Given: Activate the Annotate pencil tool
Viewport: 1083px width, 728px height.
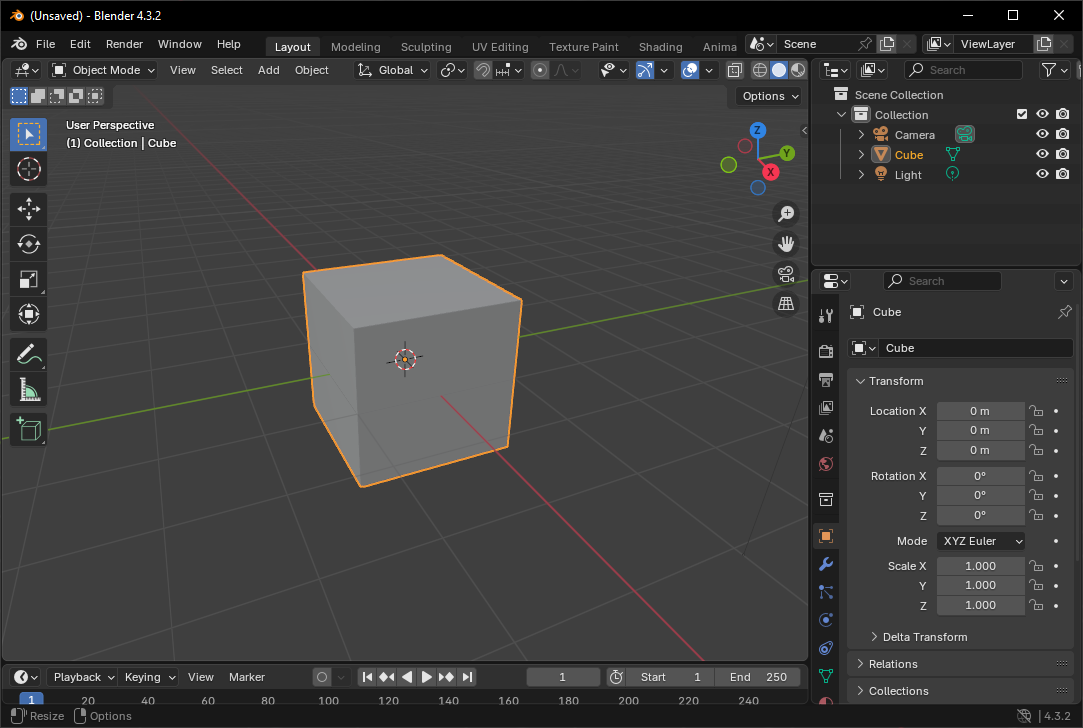Looking at the screenshot, I should pyautogui.click(x=28, y=353).
